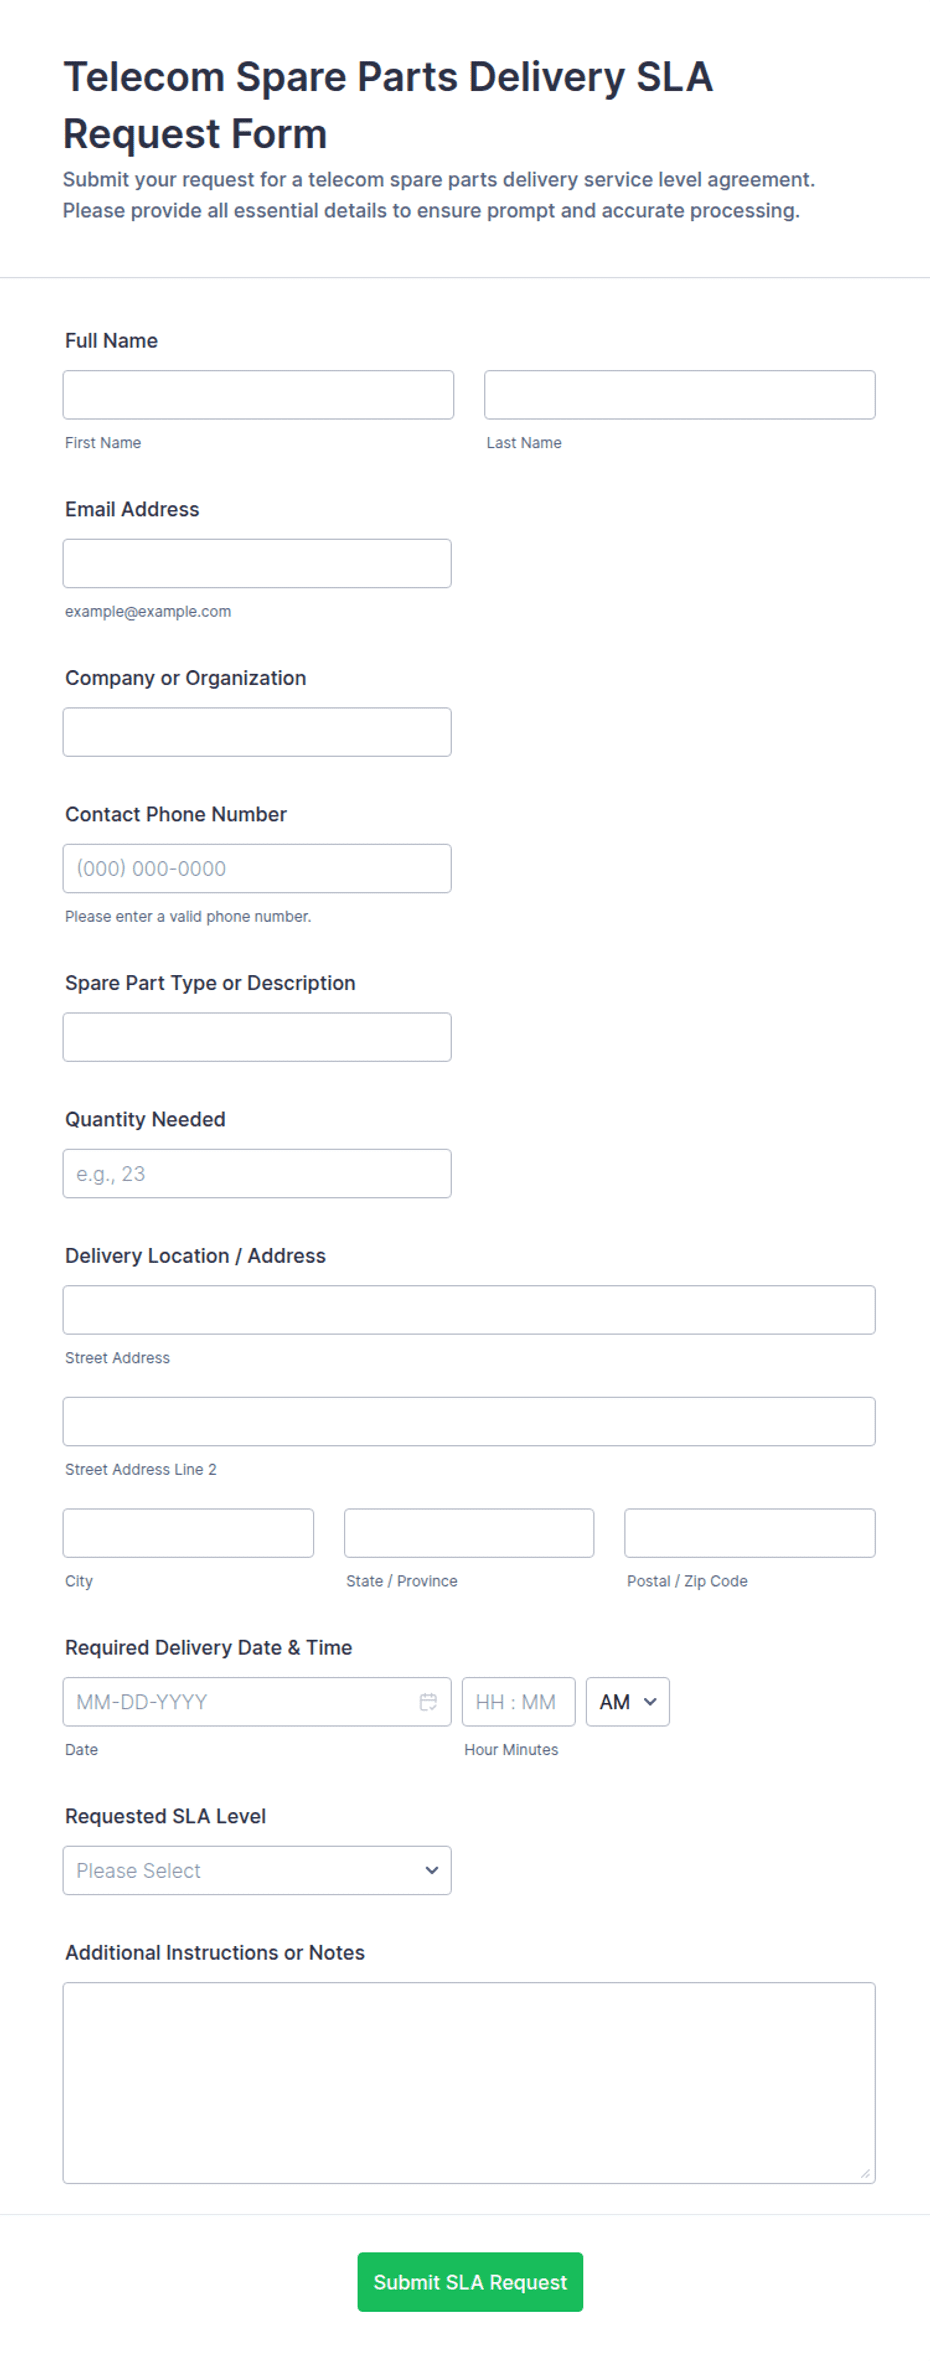Open the calendar picker icon

point(428,1702)
